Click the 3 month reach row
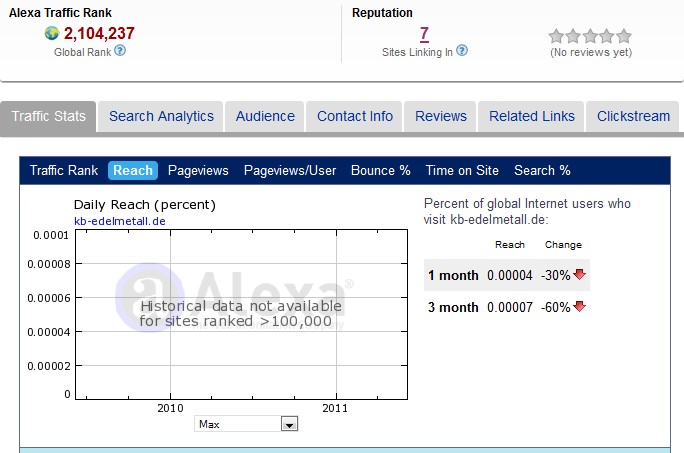The width and height of the screenshot is (684, 453). click(506, 307)
